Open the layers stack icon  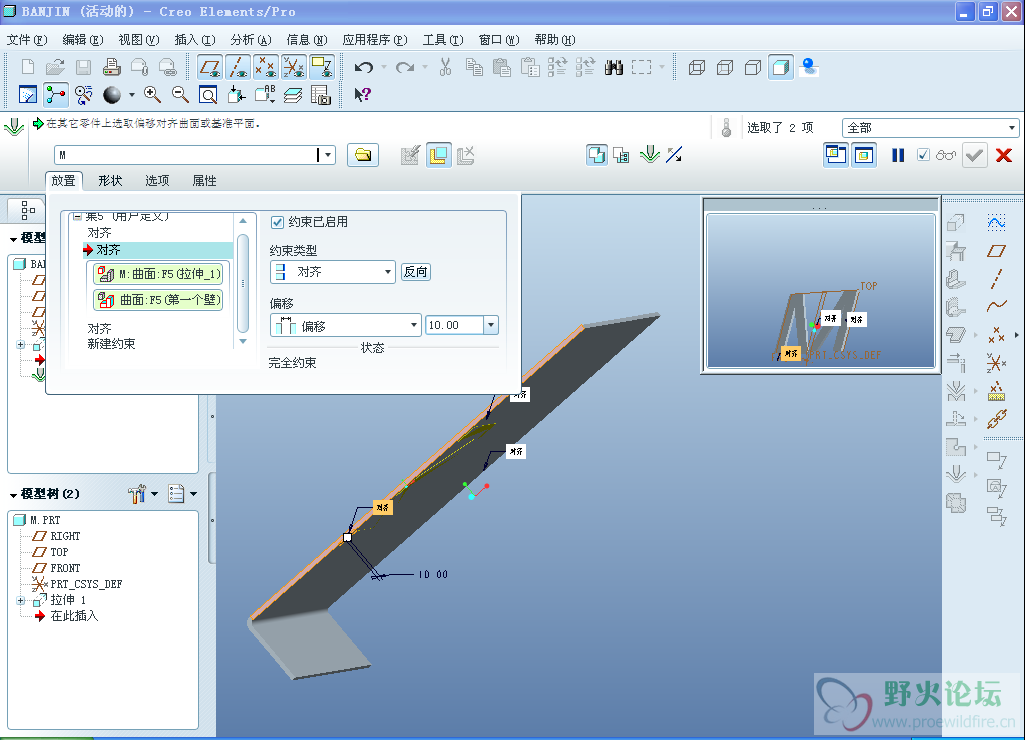point(292,95)
